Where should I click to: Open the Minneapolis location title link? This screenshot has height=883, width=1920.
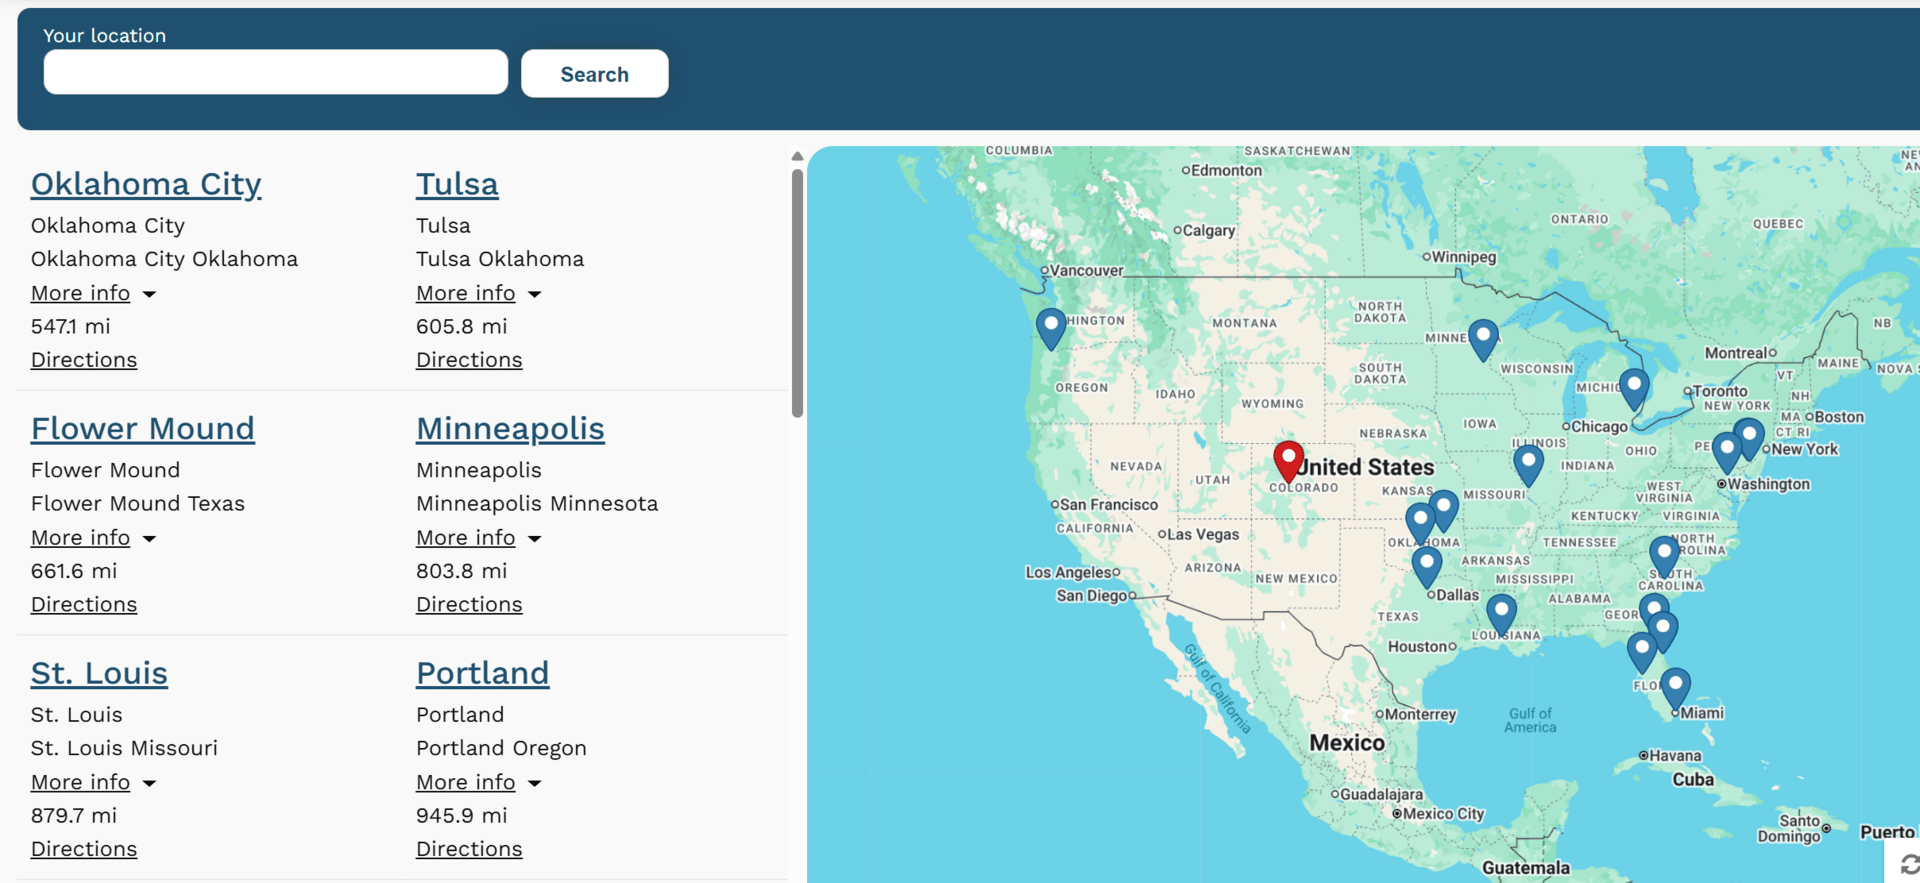pos(510,429)
